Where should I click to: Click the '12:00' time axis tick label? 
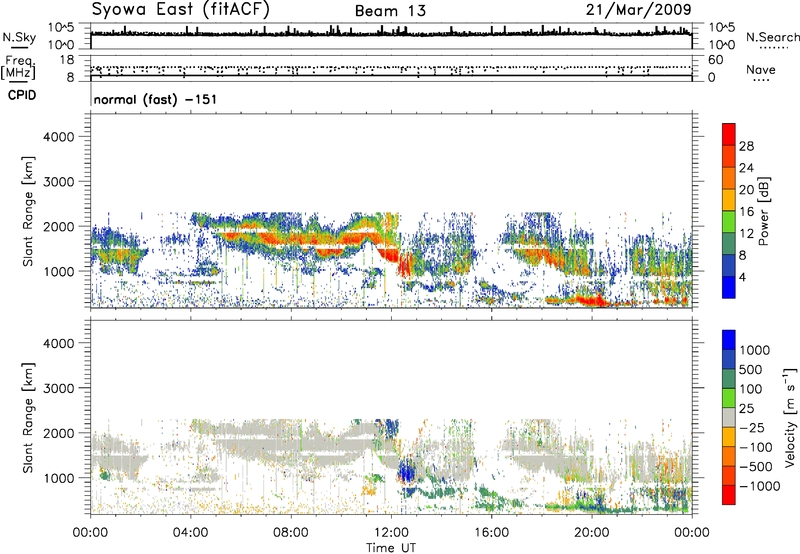click(391, 533)
